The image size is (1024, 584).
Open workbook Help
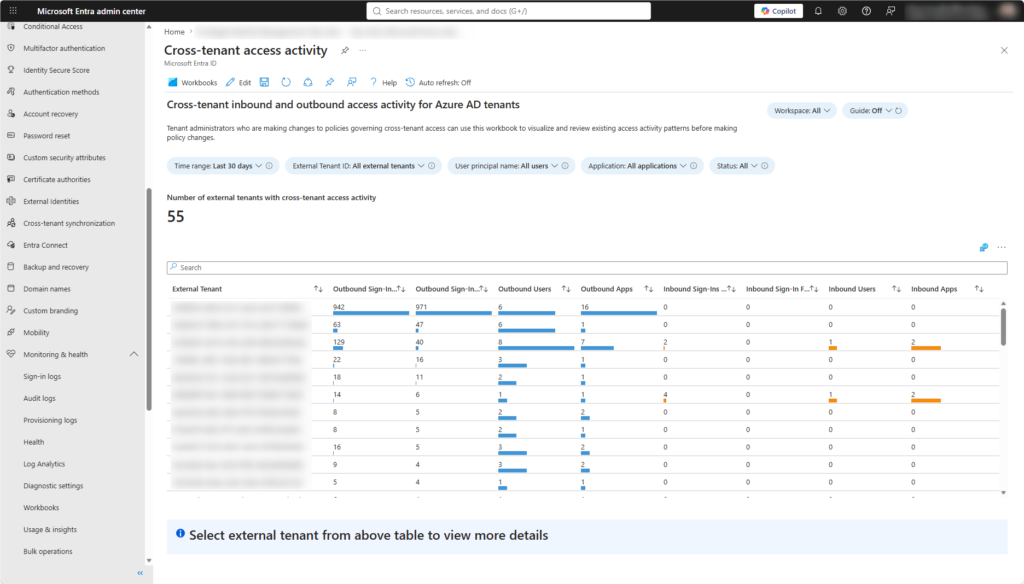point(383,82)
